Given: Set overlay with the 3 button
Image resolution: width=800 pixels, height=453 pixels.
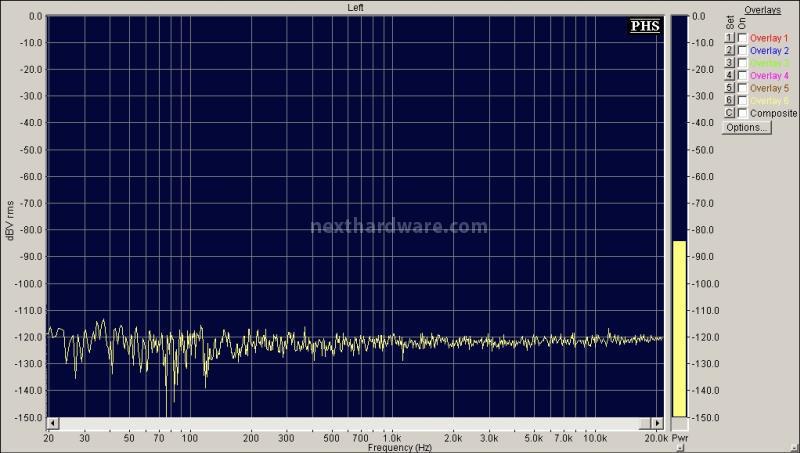Looking at the screenshot, I should [x=730, y=63].
